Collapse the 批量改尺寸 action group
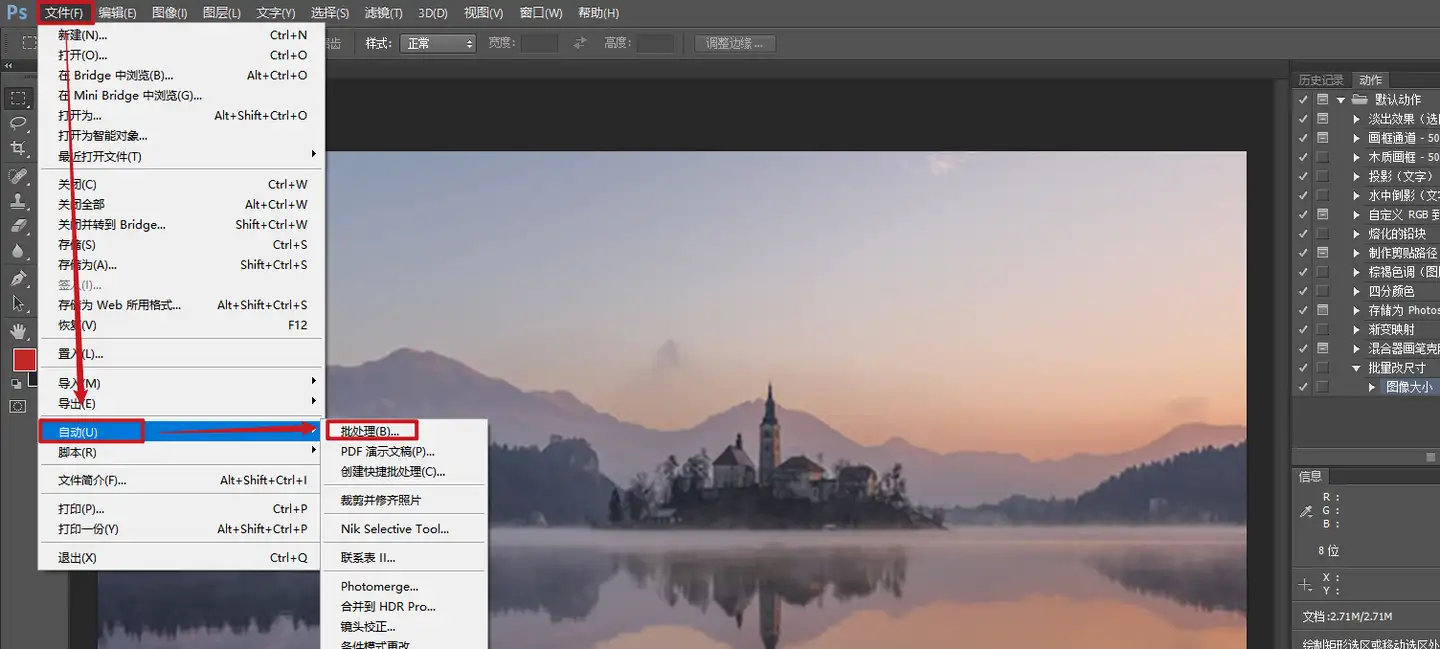Screen dimensions: 1440x649 1357,368
